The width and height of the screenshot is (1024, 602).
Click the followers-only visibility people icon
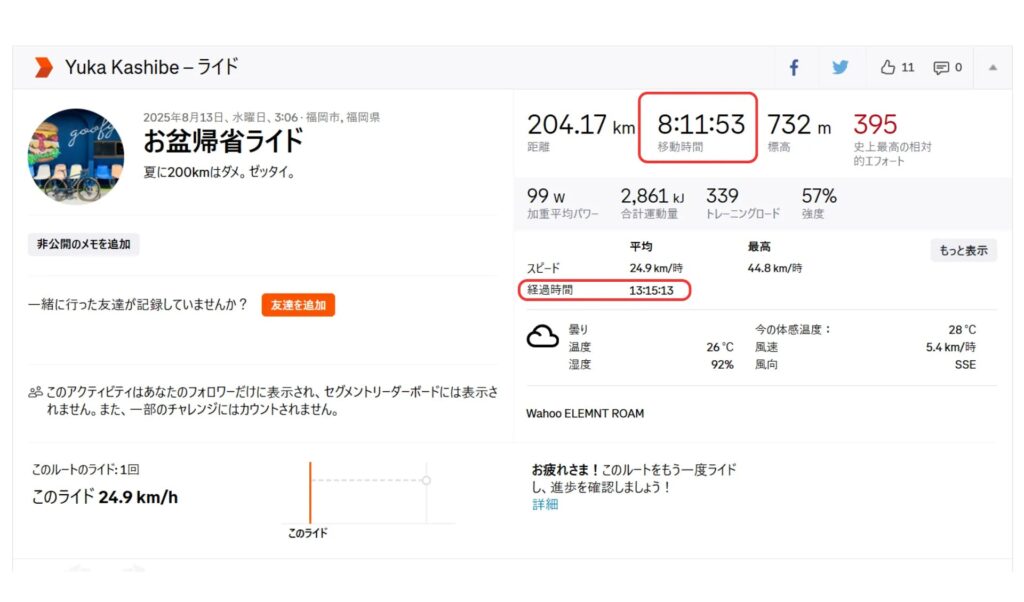coord(35,393)
